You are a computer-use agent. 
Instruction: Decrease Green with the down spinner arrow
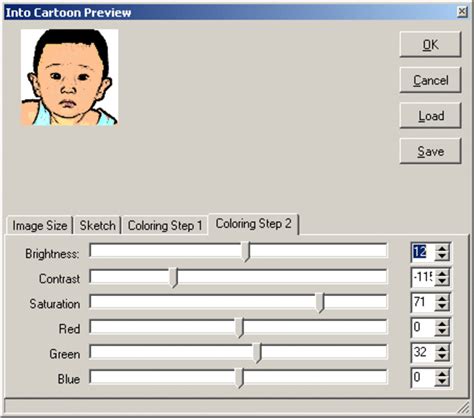(442, 357)
